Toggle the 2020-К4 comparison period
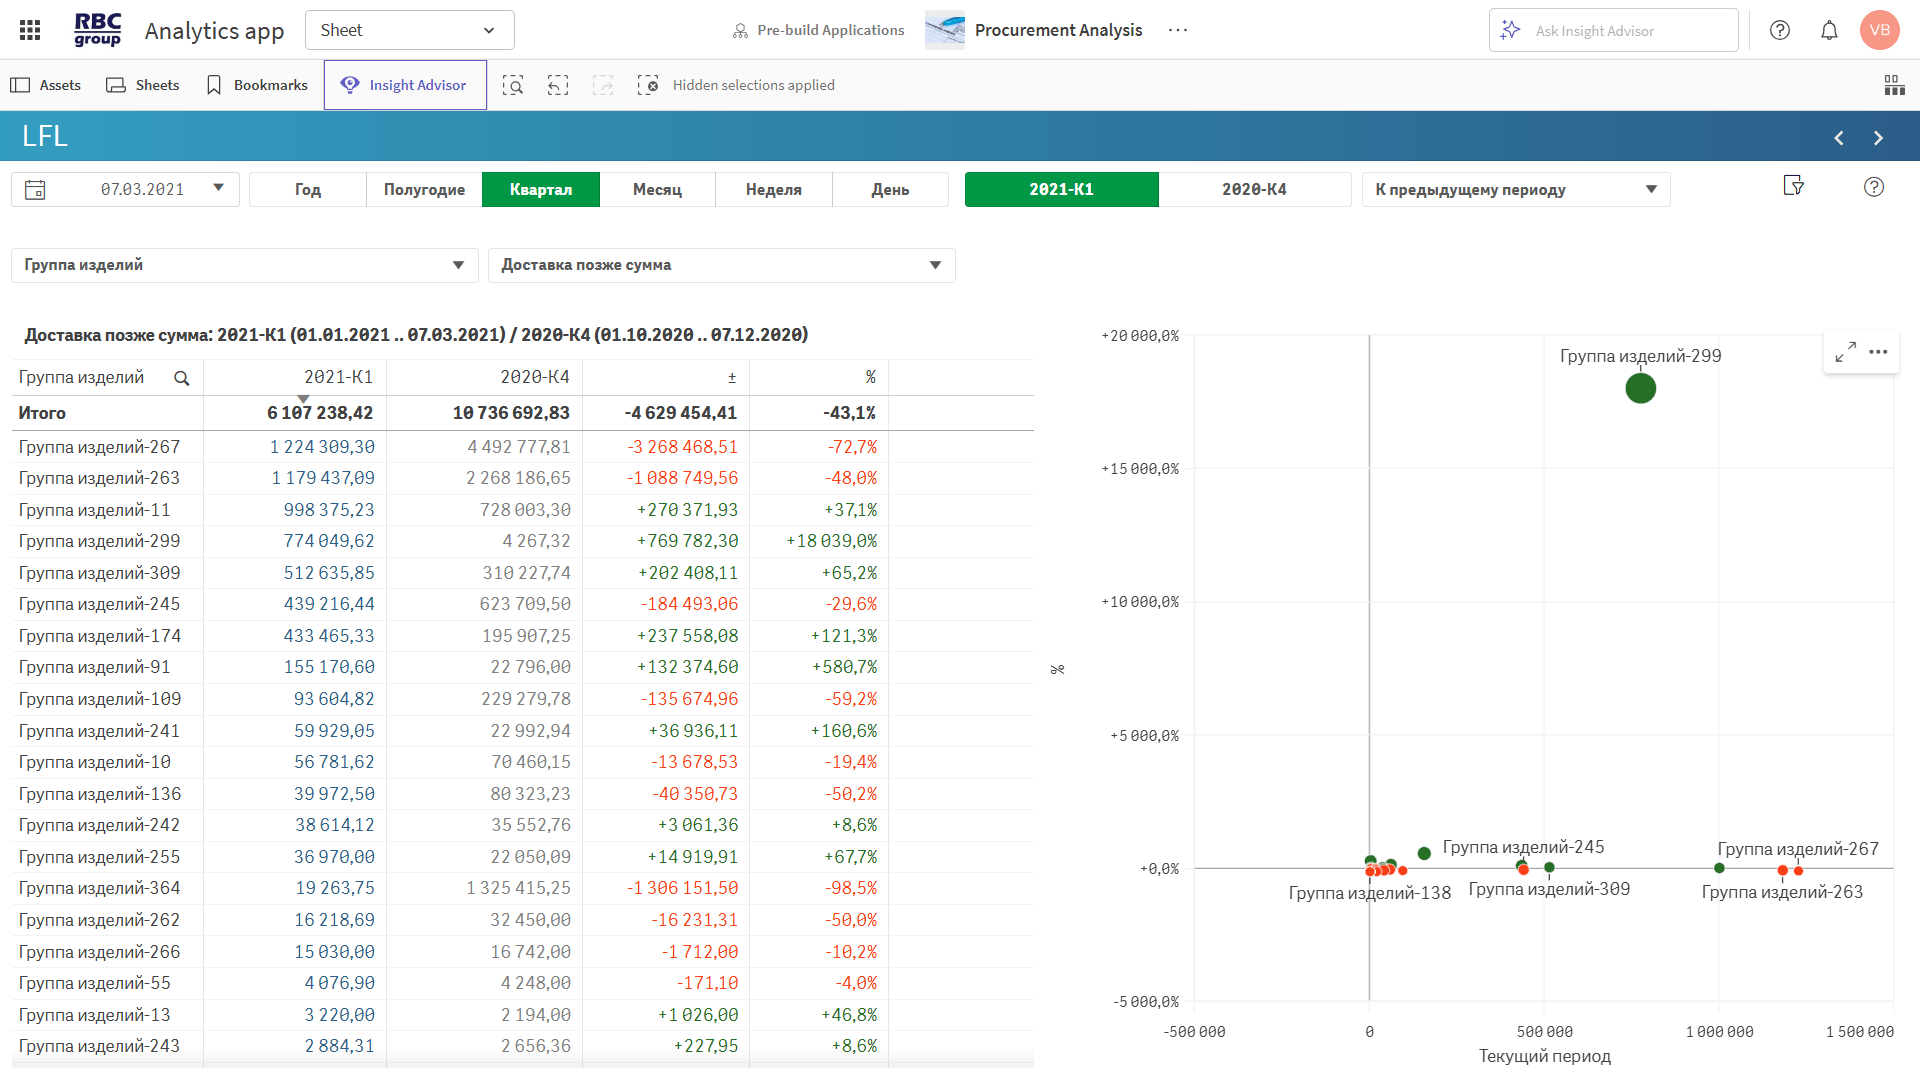The image size is (1920, 1080). tap(1254, 190)
